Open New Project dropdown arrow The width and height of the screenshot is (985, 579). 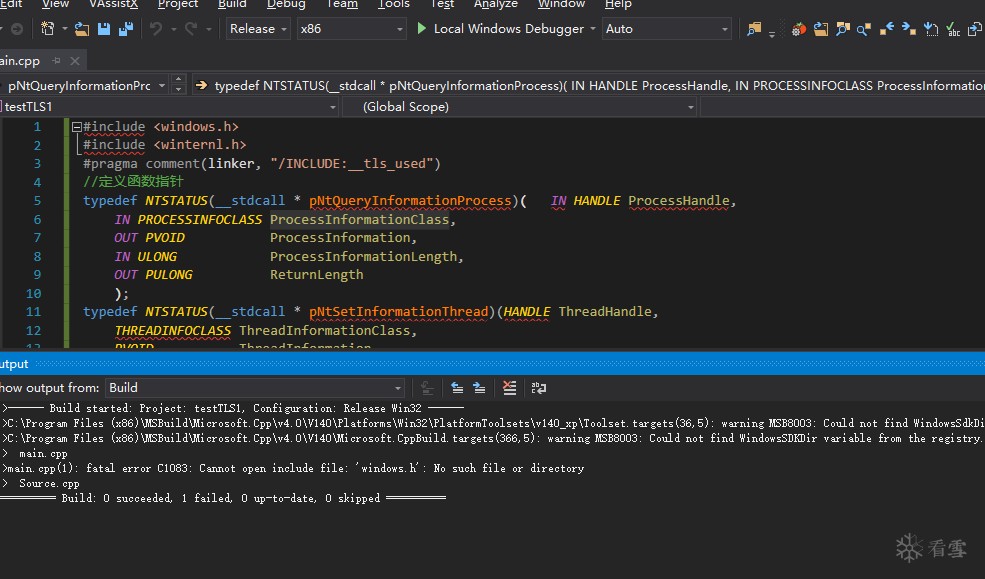(64, 29)
